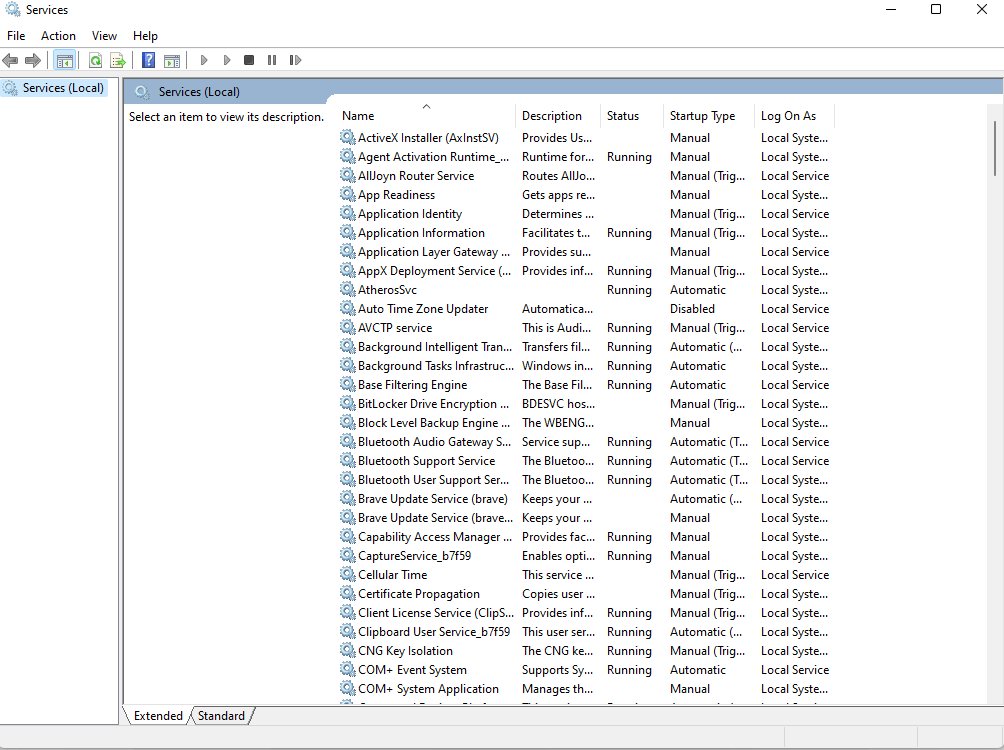
Task: Click the Services (Local) header icon
Action: coord(142,92)
